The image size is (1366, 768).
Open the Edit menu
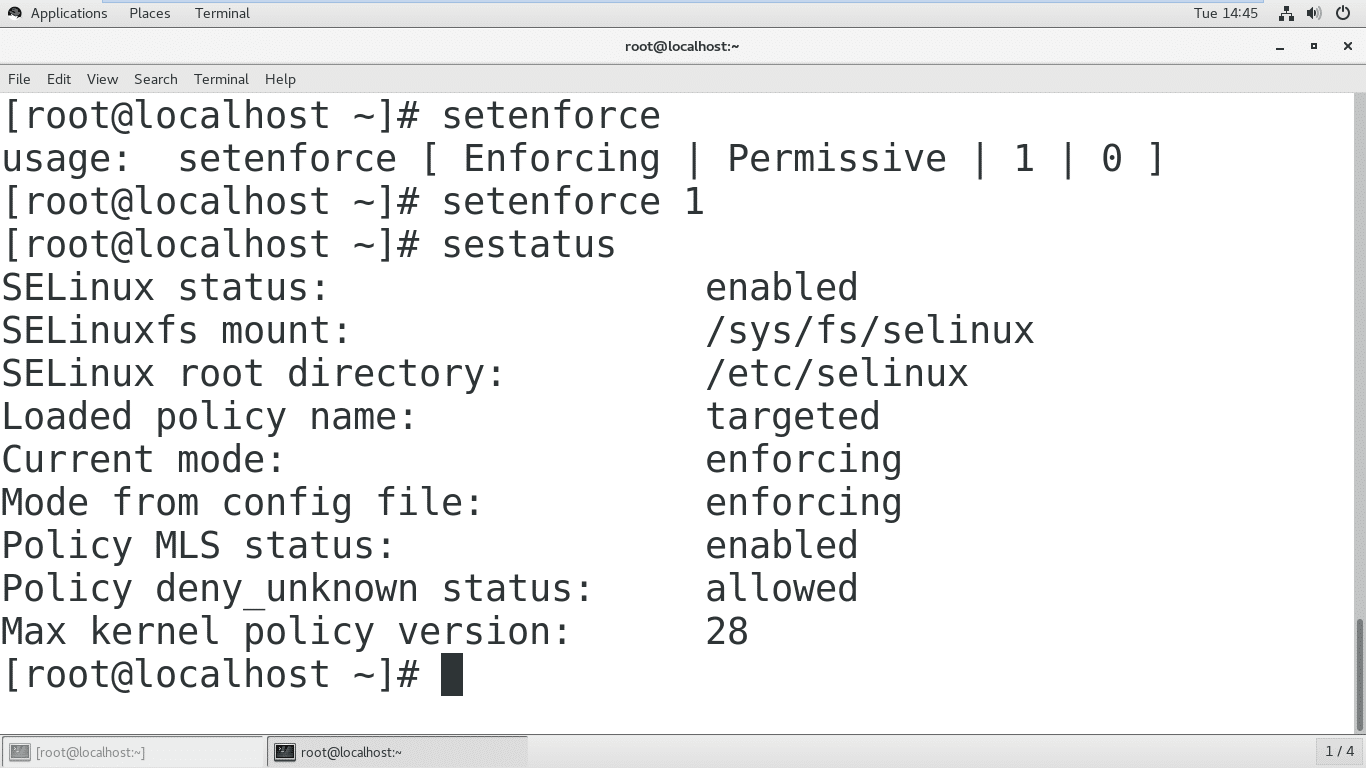59,79
